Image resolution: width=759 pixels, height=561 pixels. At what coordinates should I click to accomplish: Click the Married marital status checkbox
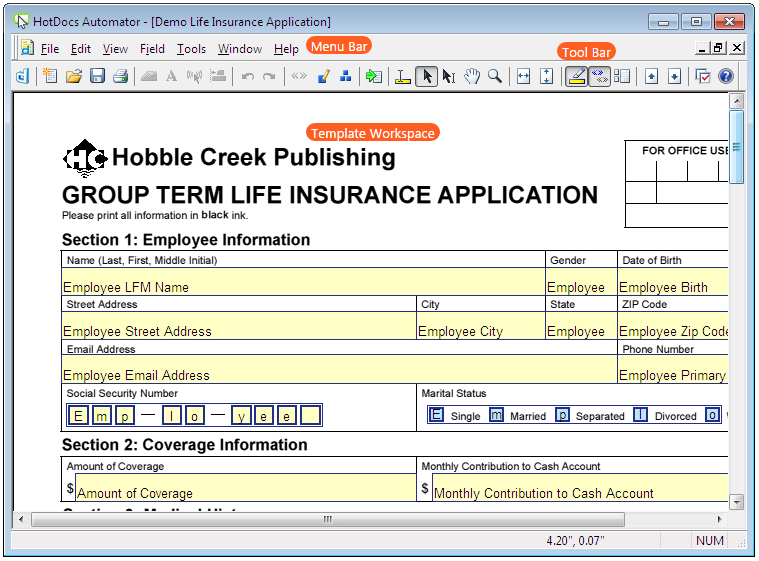coord(496,415)
